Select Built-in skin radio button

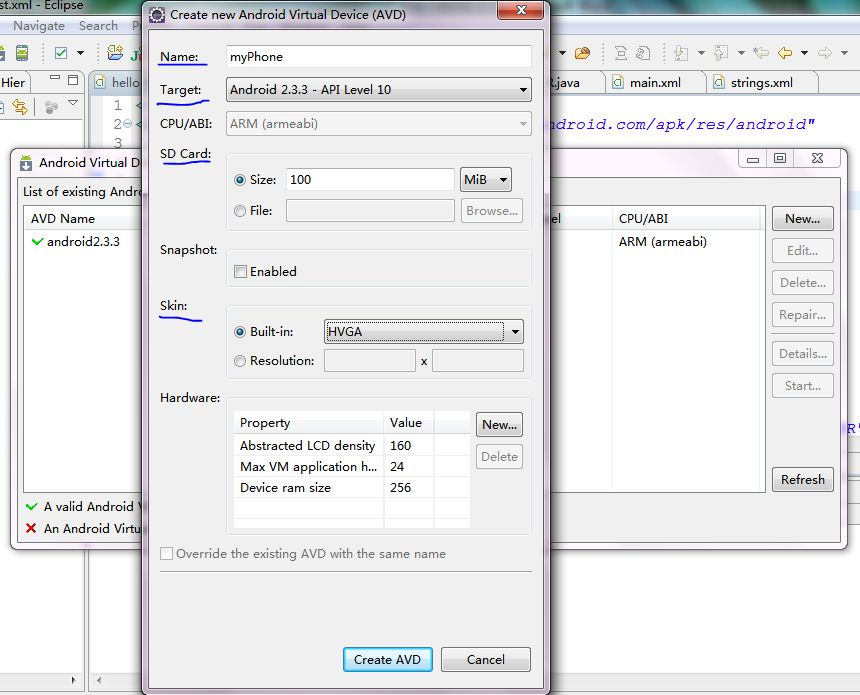tap(240, 332)
